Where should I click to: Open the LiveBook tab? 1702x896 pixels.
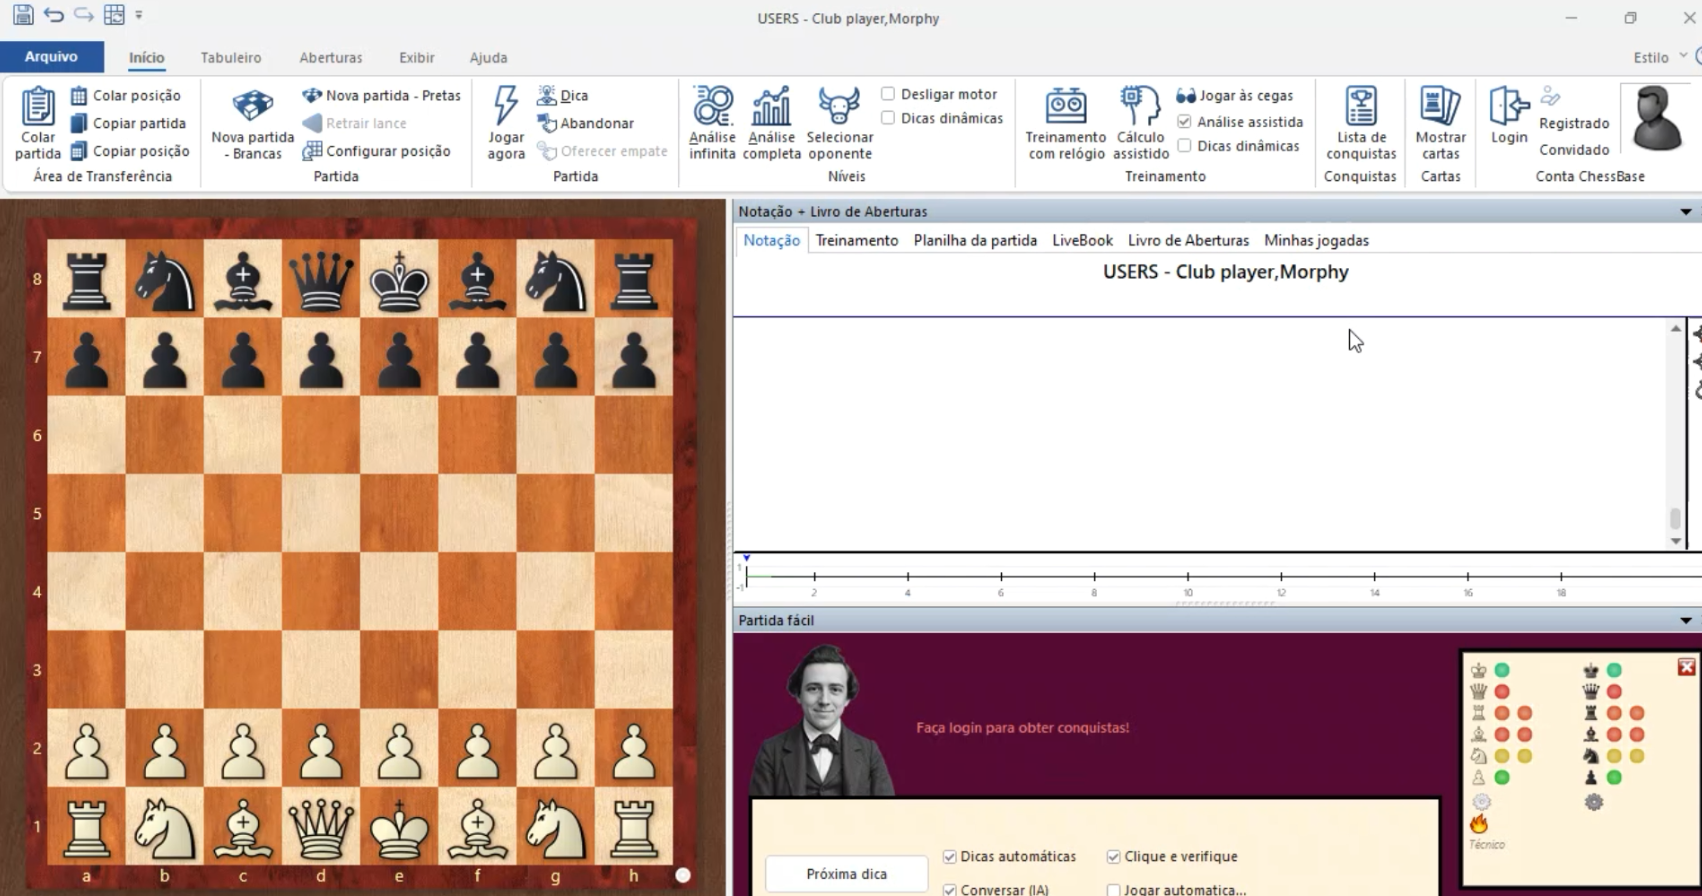pyautogui.click(x=1082, y=240)
